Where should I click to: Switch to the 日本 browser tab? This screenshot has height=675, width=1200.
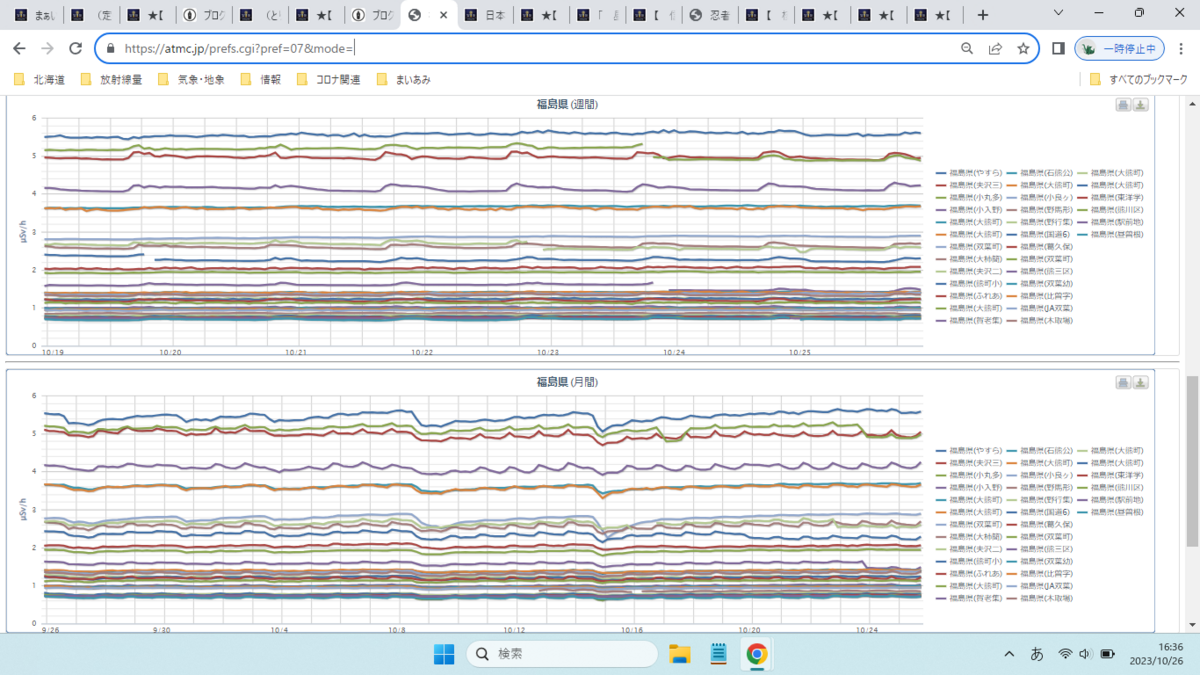[x=484, y=15]
